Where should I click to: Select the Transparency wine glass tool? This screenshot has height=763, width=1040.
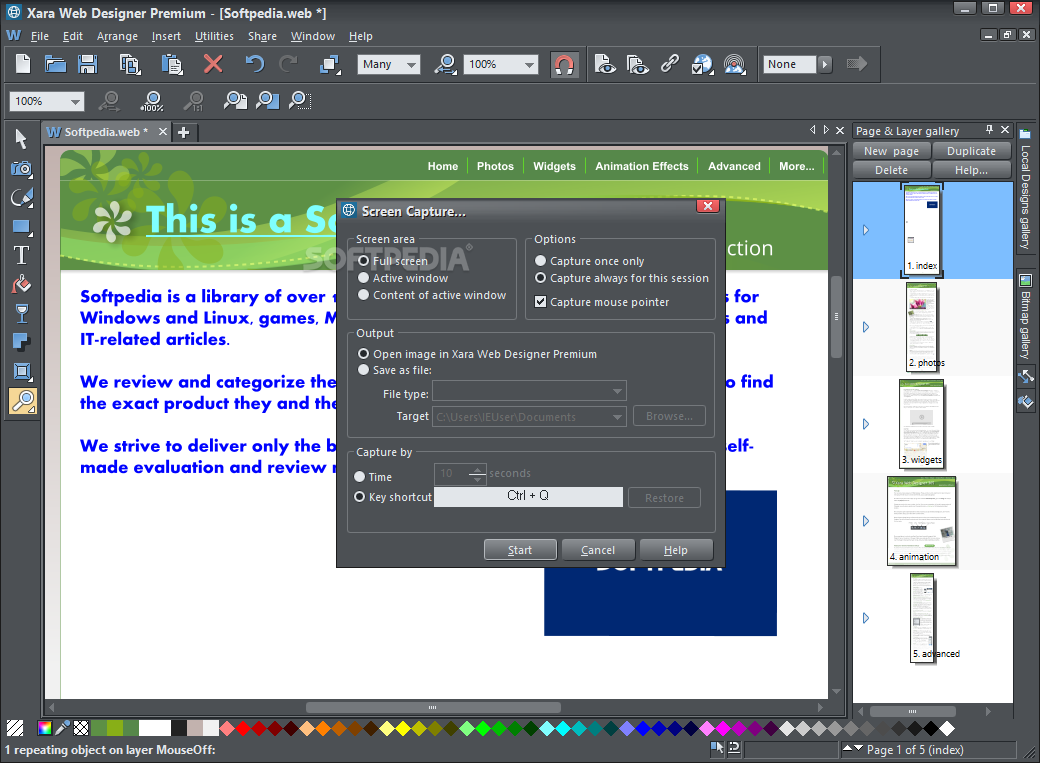[x=22, y=313]
